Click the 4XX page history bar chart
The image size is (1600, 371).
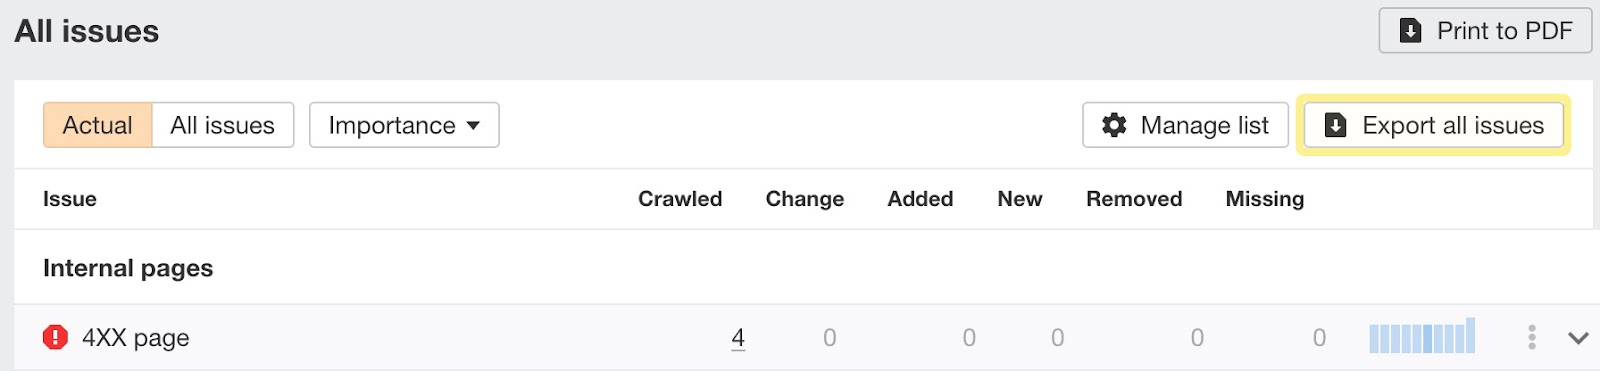tap(1422, 336)
